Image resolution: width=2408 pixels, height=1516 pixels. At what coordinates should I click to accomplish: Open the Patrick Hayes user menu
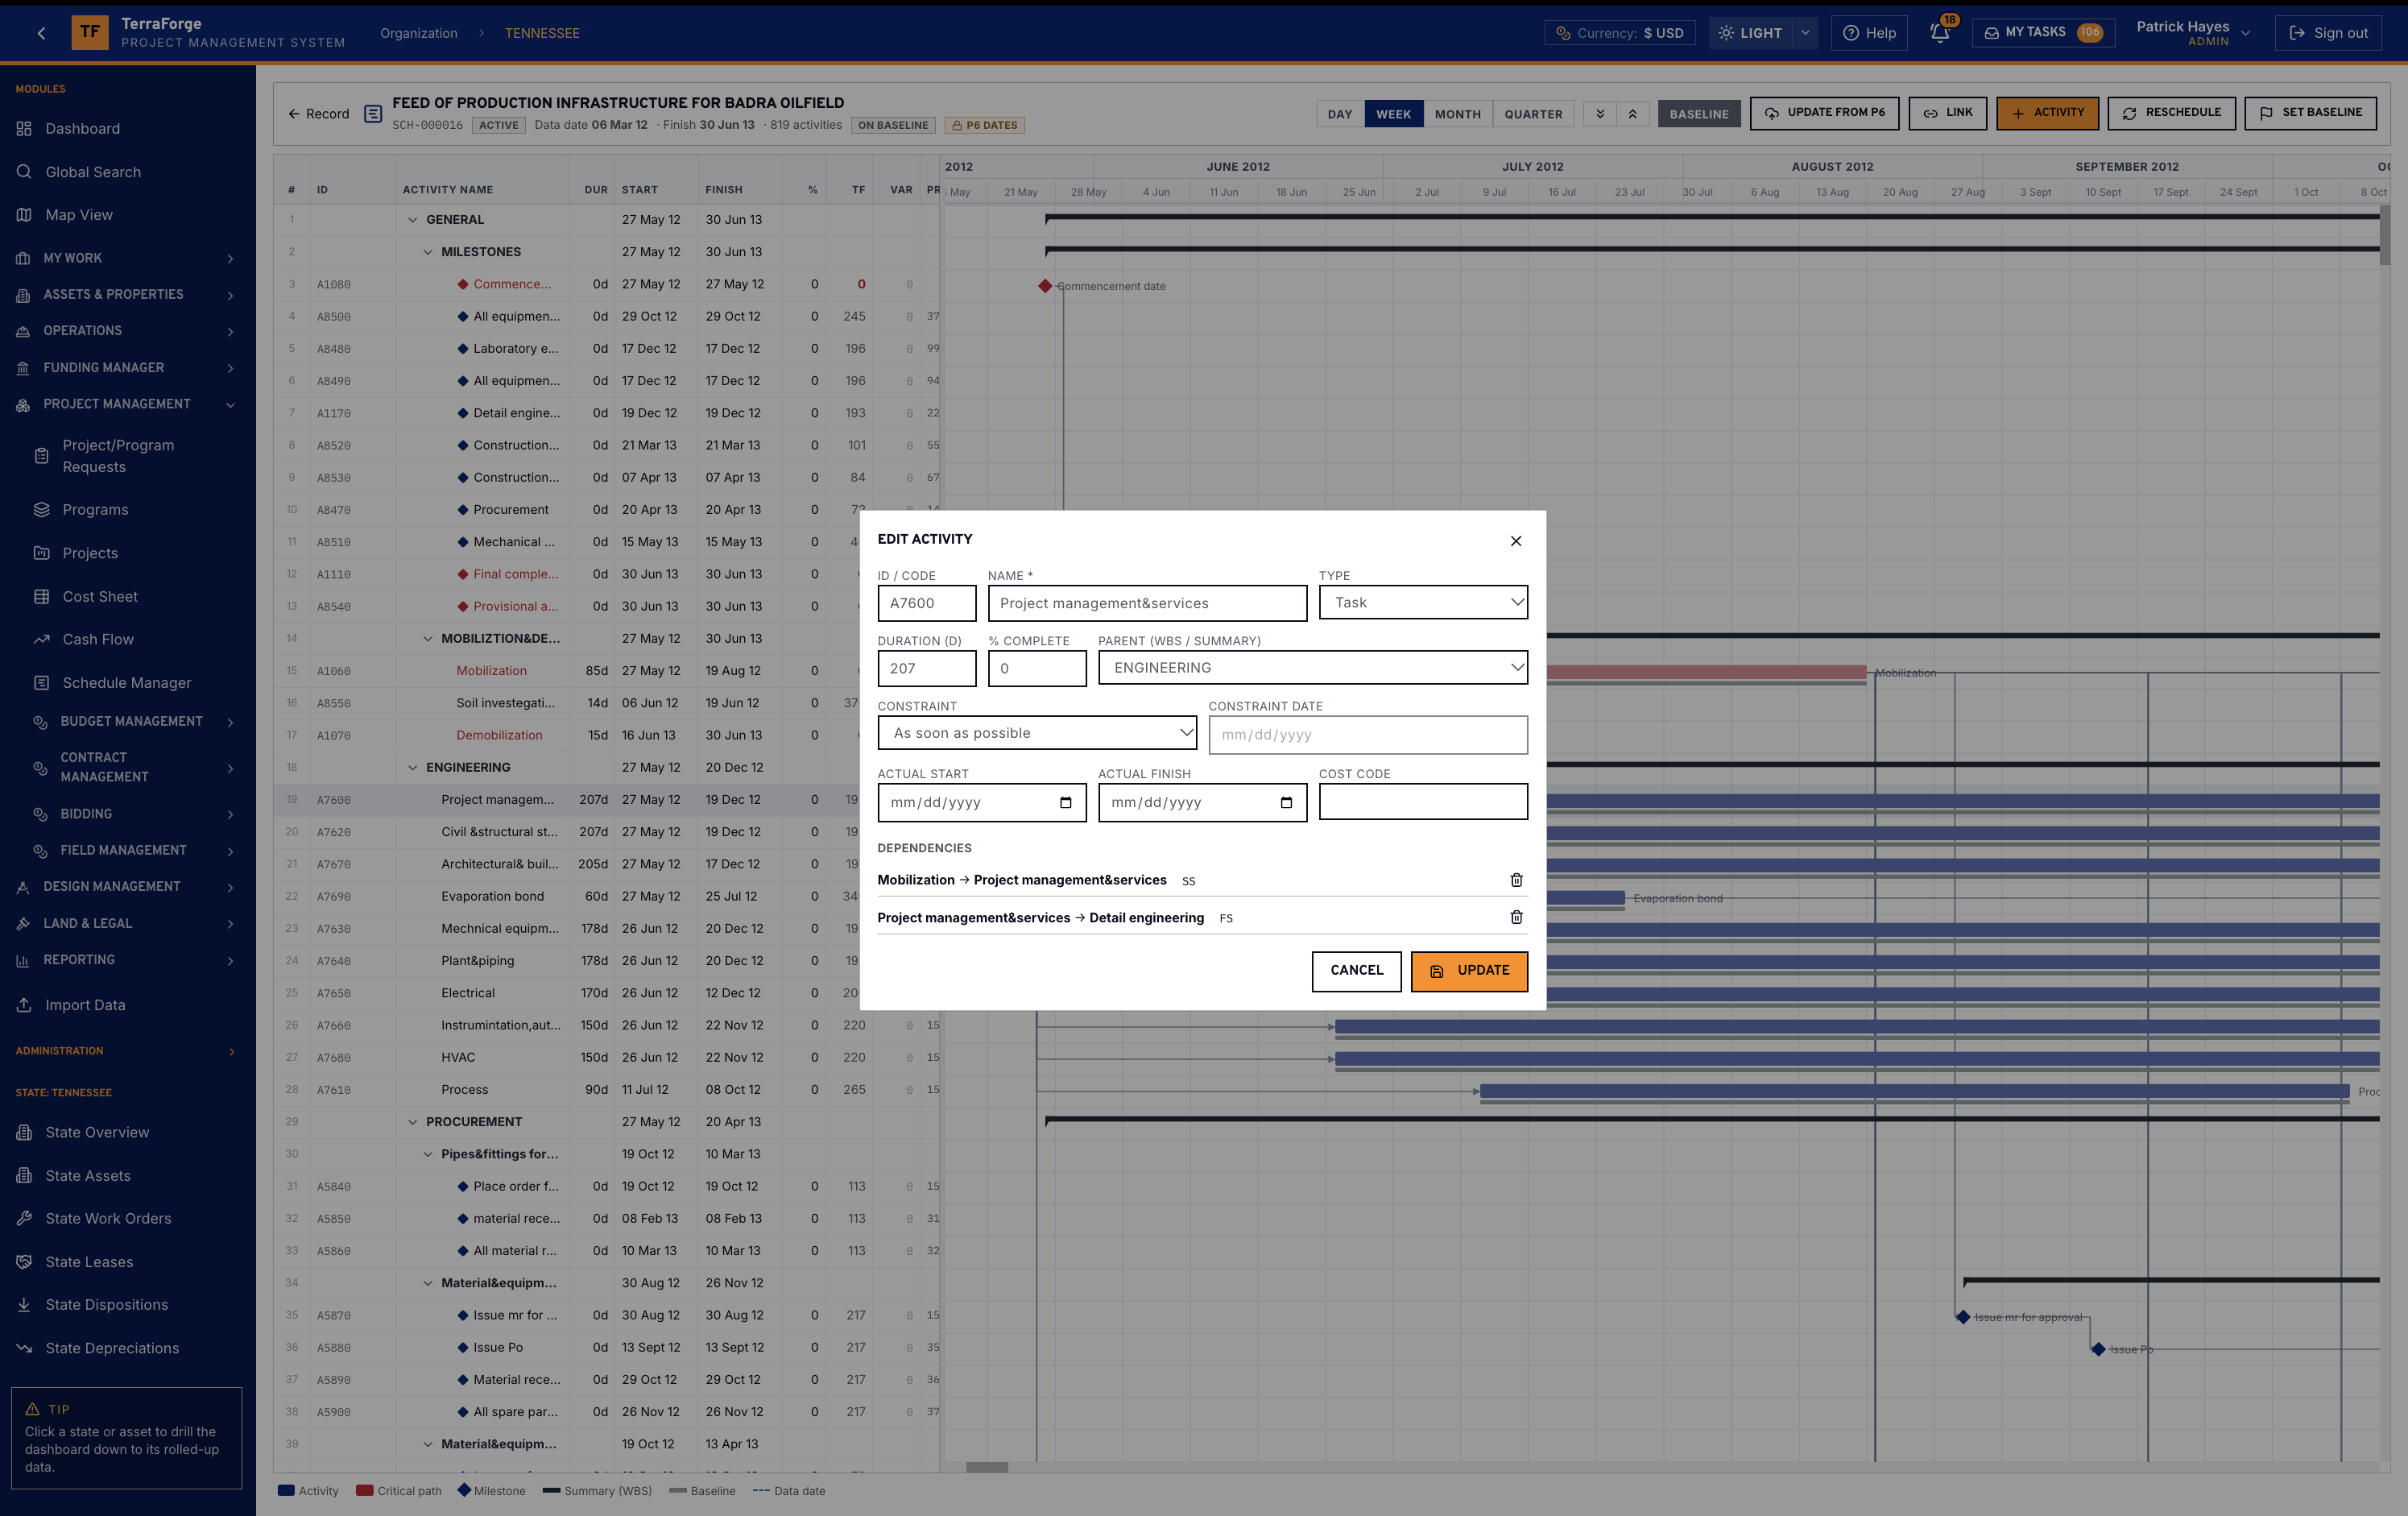(2193, 33)
